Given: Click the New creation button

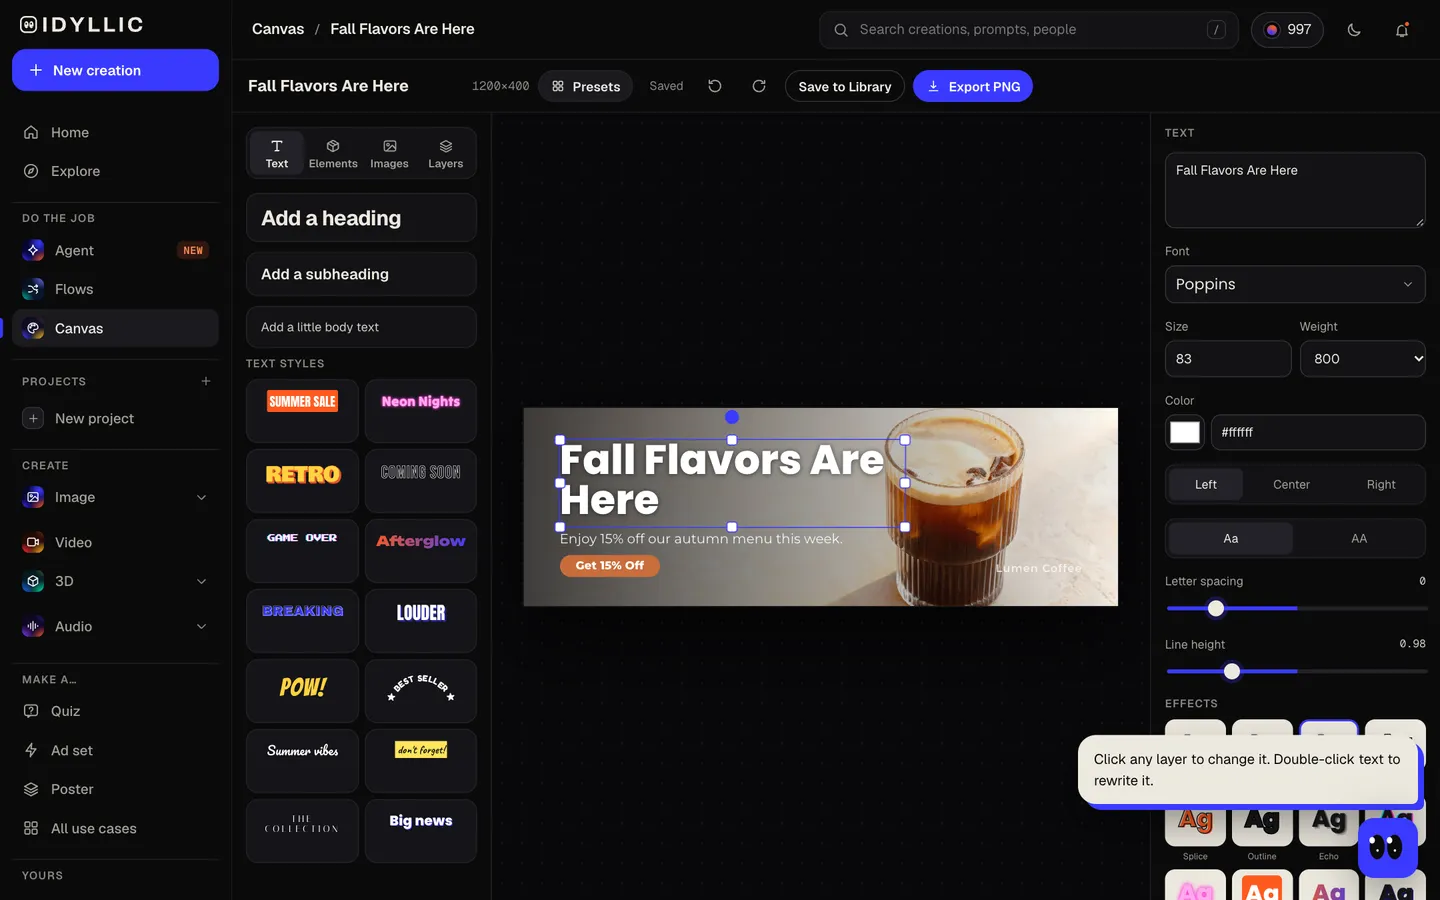Looking at the screenshot, I should pos(115,70).
